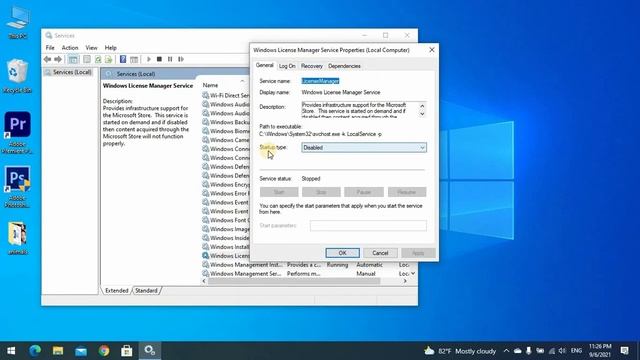Click the Start Service play icon
This screenshot has width=640, height=360.
pos(149,59)
